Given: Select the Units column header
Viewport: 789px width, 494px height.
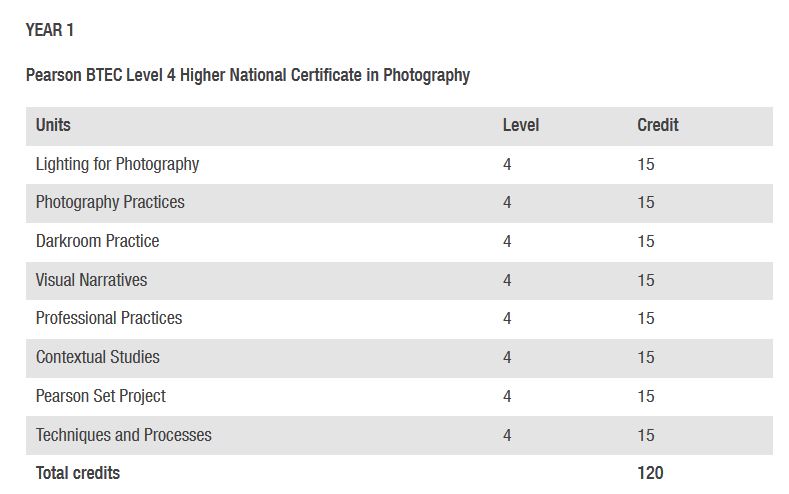Looking at the screenshot, I should tap(53, 125).
